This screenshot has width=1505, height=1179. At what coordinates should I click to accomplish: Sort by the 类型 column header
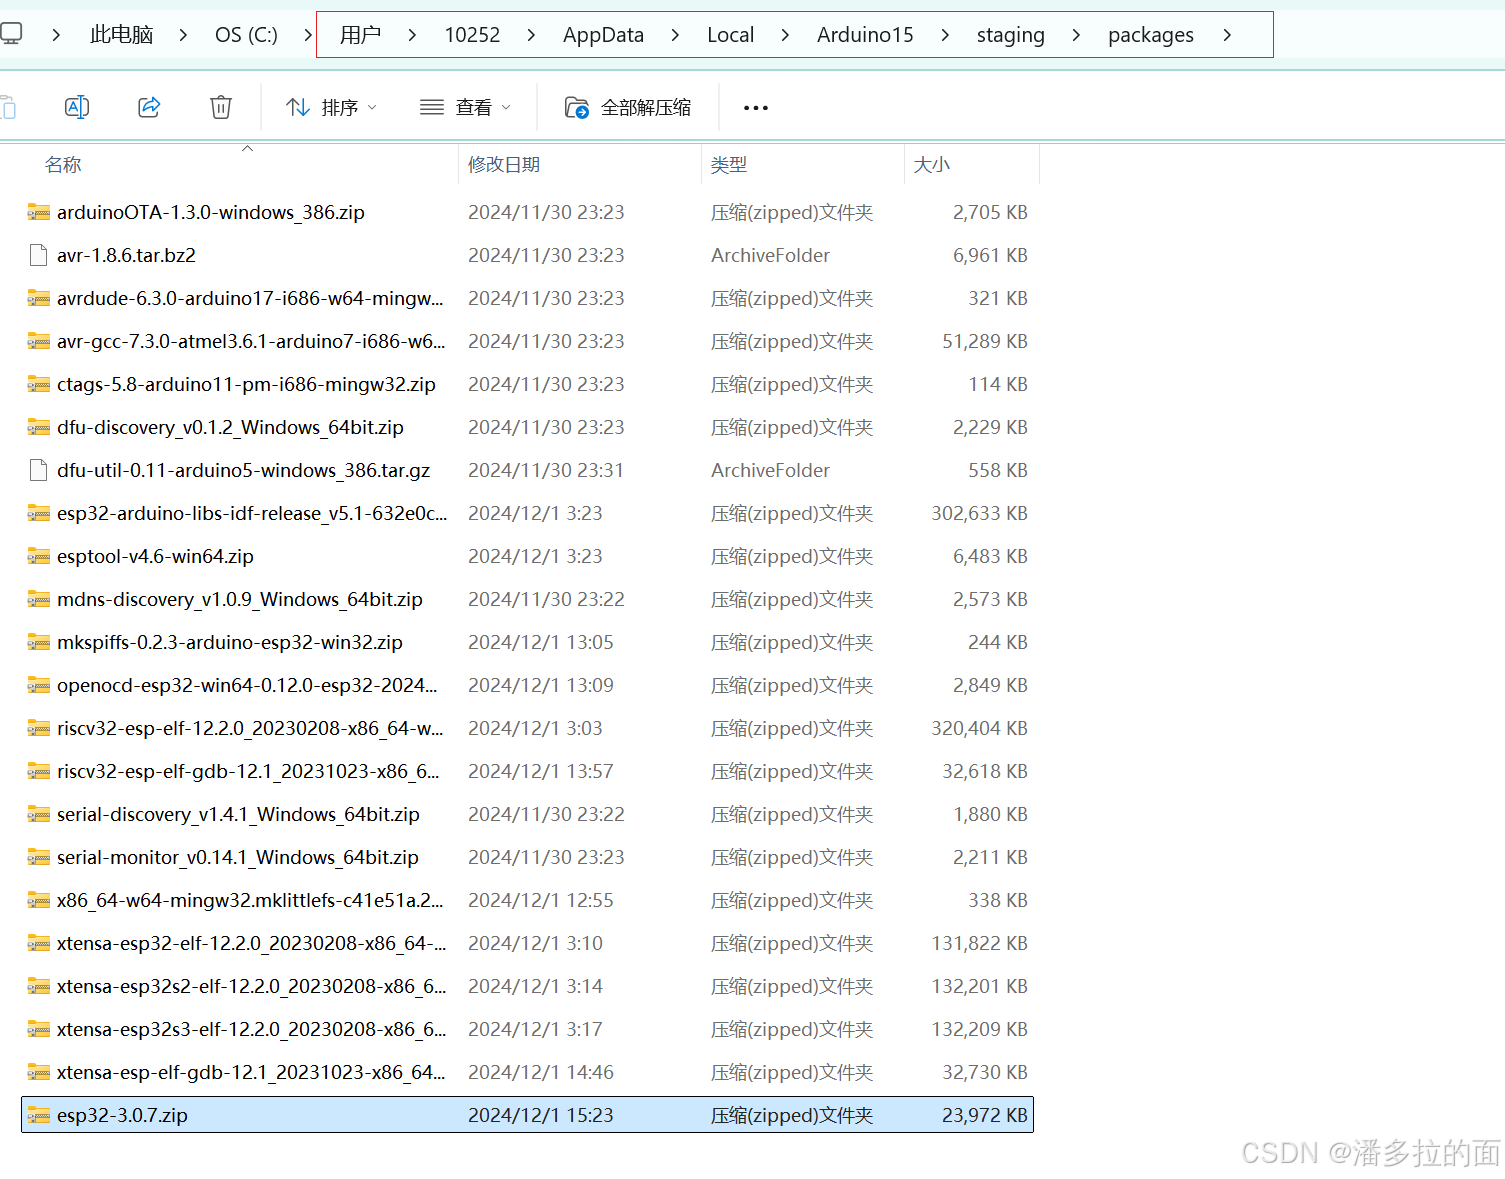[x=729, y=164]
